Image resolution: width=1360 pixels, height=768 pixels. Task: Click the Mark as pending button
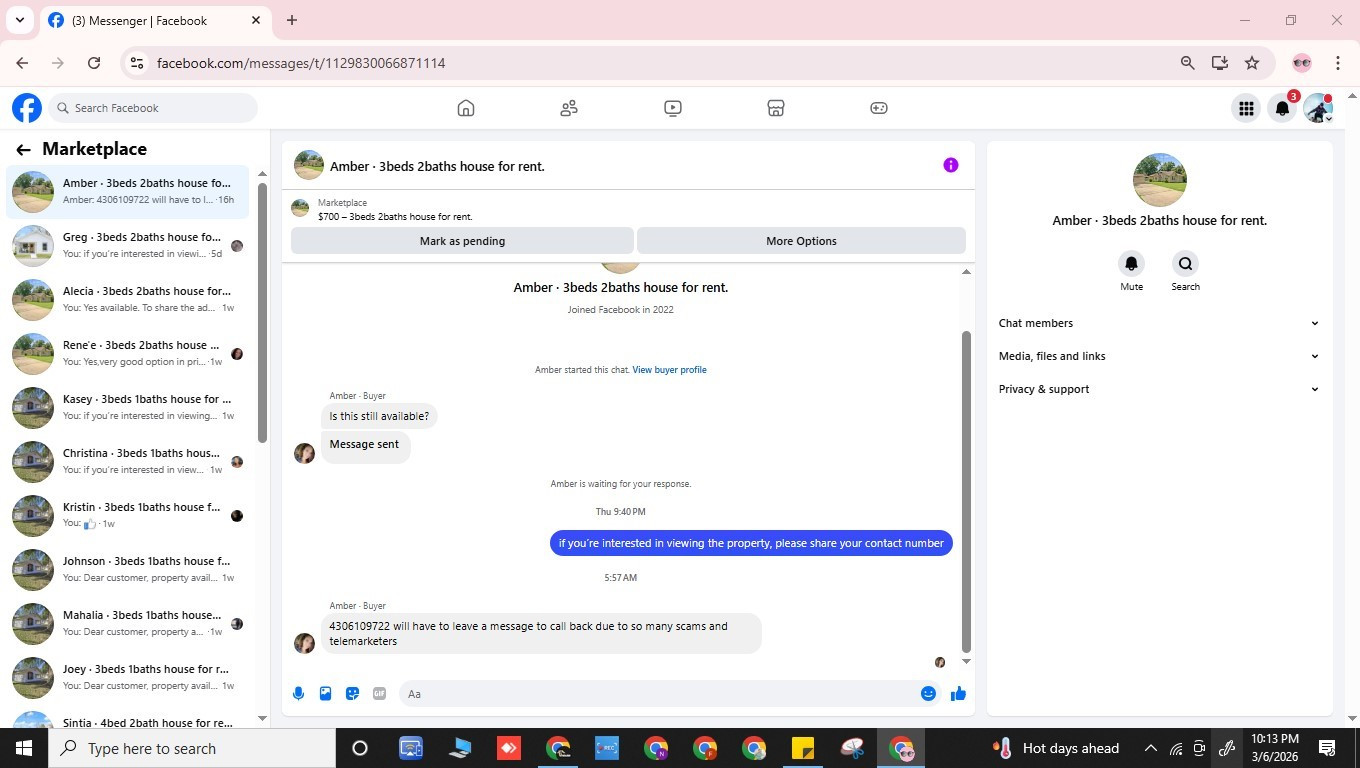462,241
